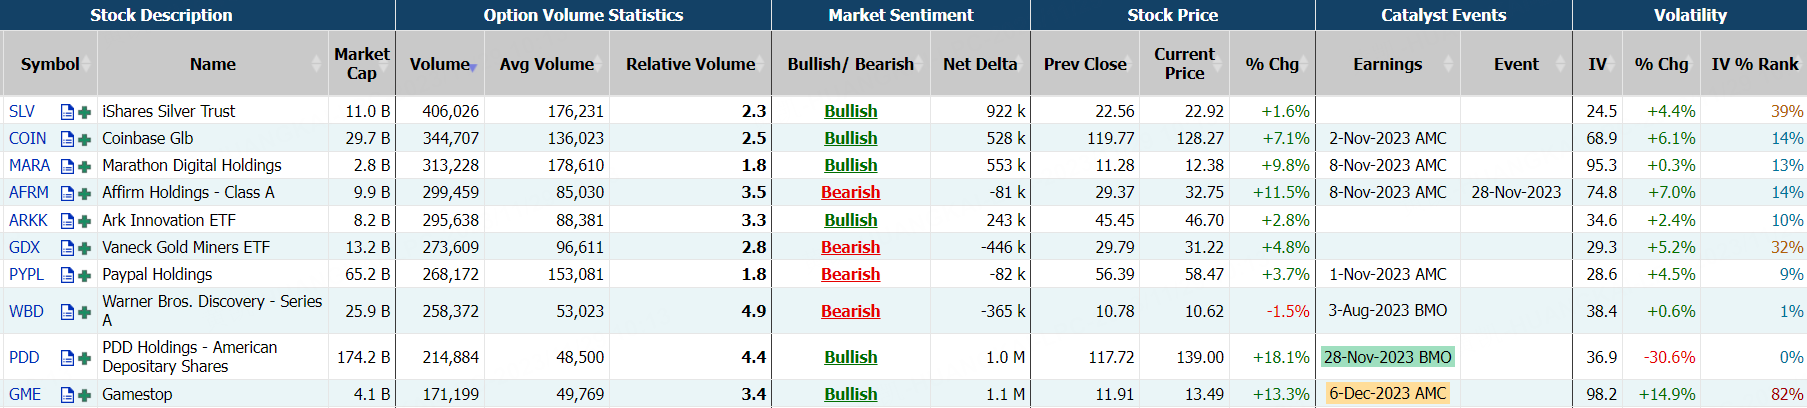Click the sort arrow on Volume header
1807x408 pixels.
pyautogui.click(x=473, y=67)
